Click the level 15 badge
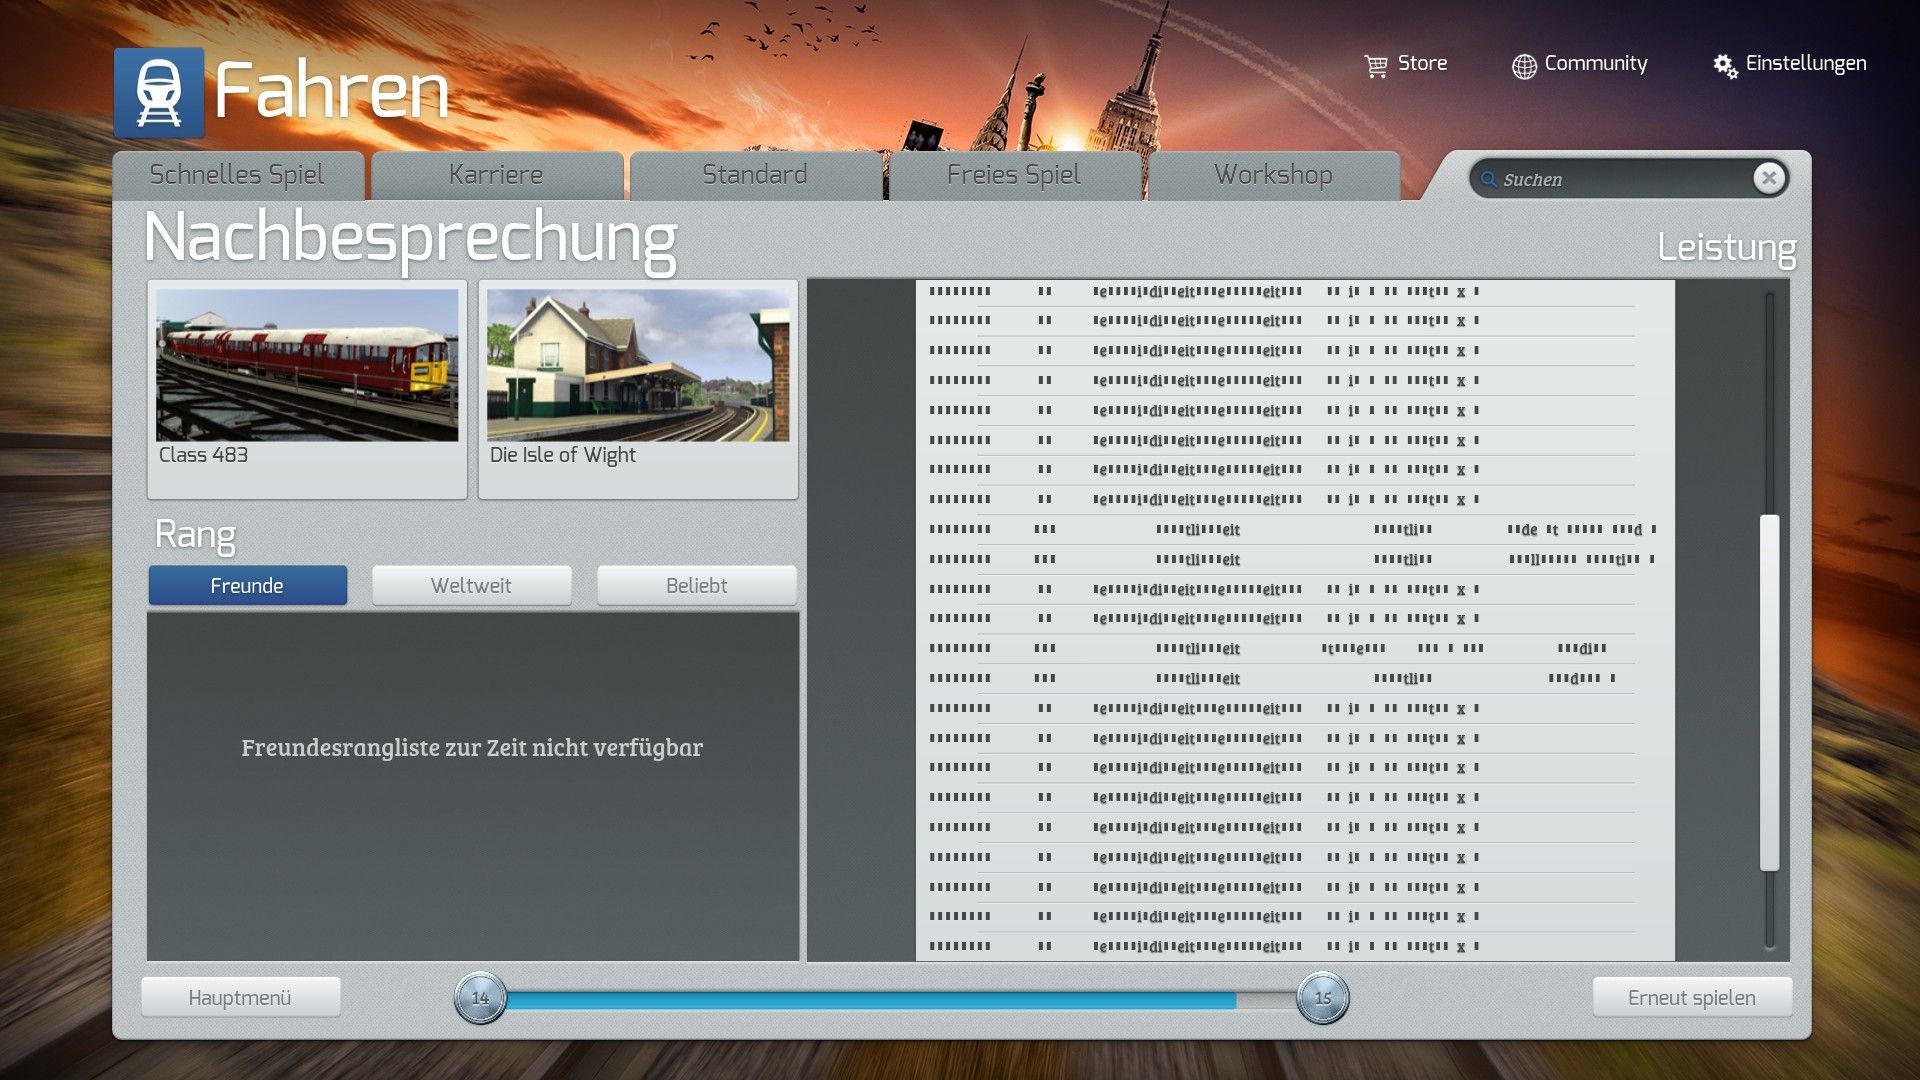 1322,998
